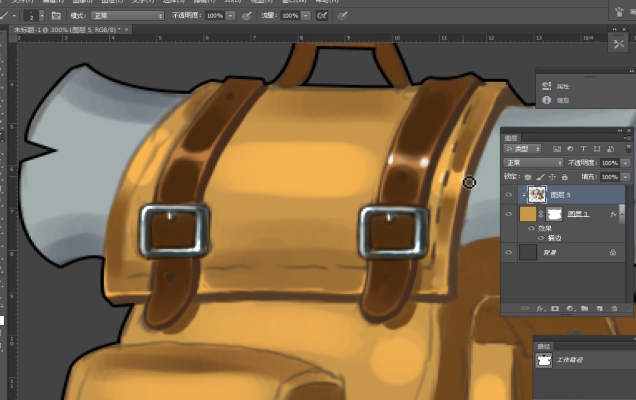Click the layer 不透明度 100% field
636x400 pixels.
[x=610, y=163]
